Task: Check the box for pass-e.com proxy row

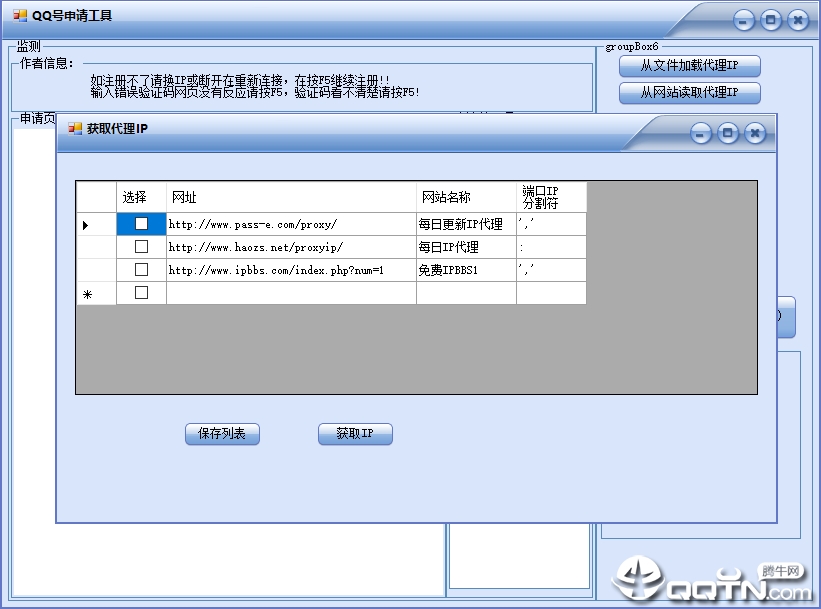Action: [141, 224]
